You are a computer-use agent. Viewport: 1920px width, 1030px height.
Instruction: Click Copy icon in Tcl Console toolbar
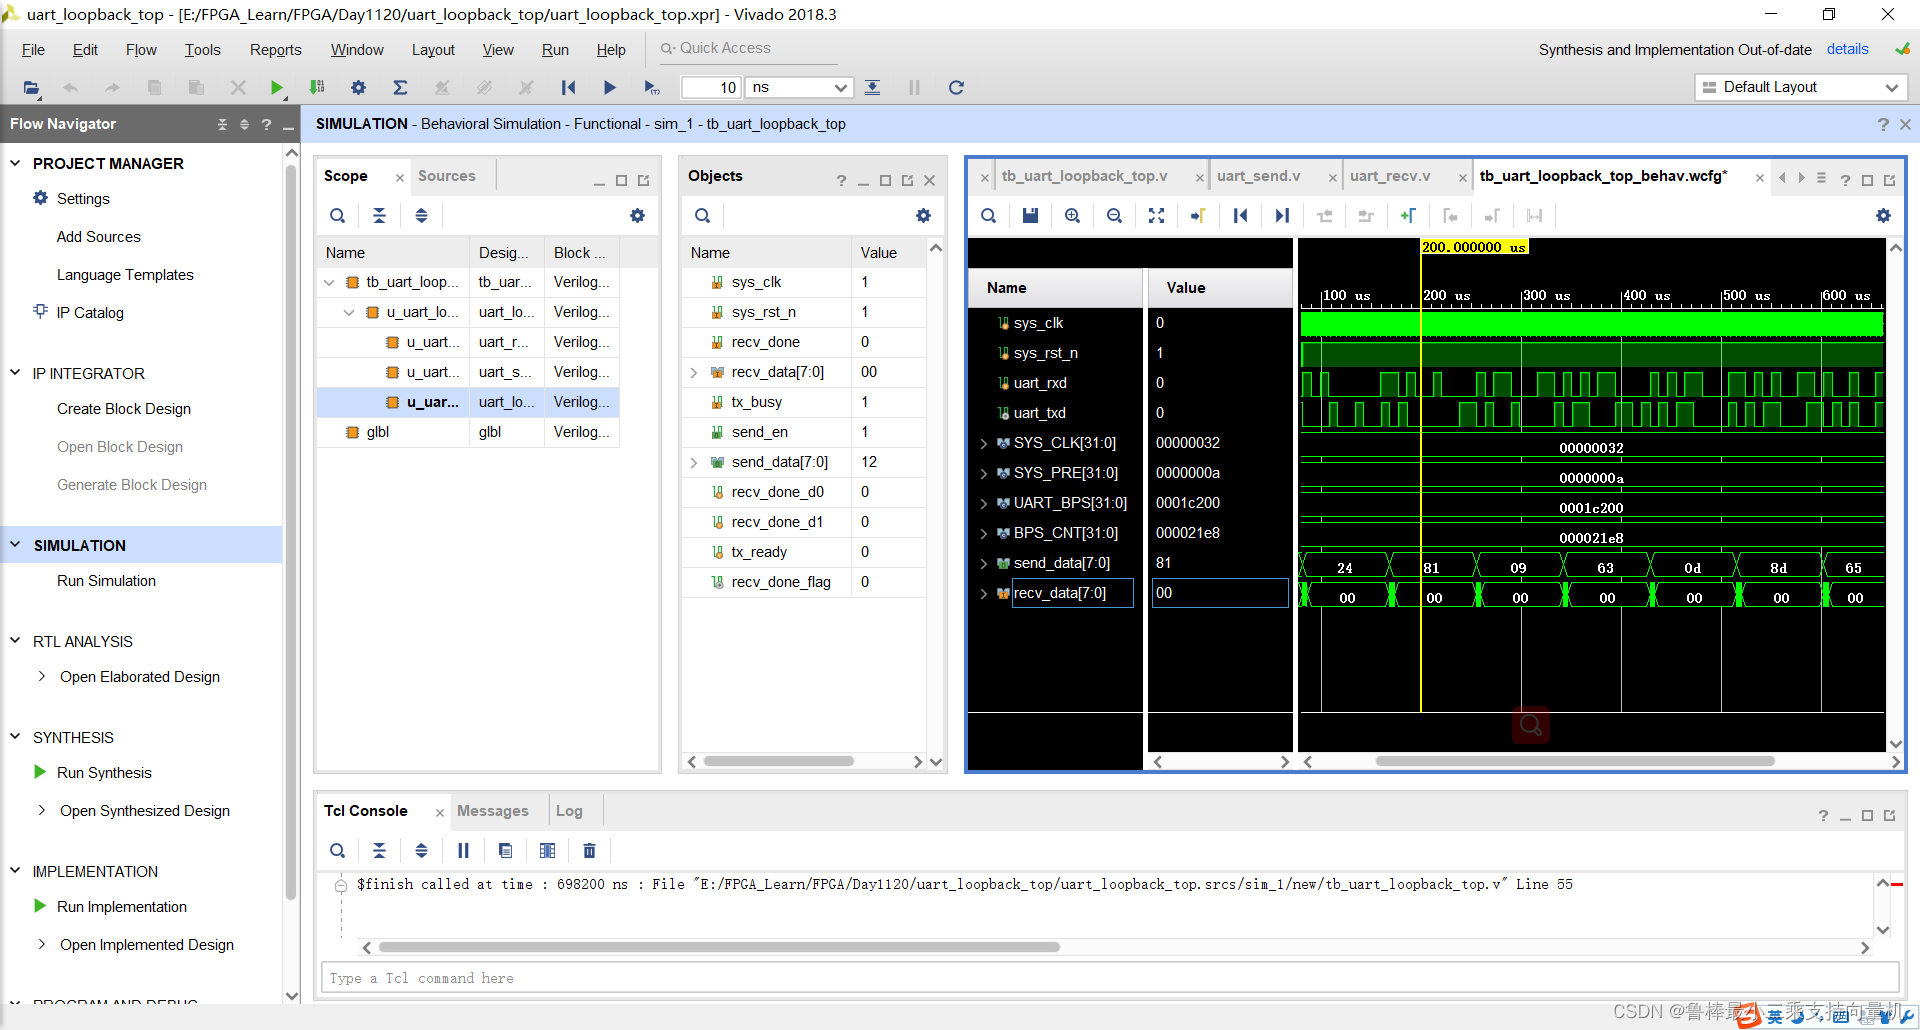click(505, 851)
